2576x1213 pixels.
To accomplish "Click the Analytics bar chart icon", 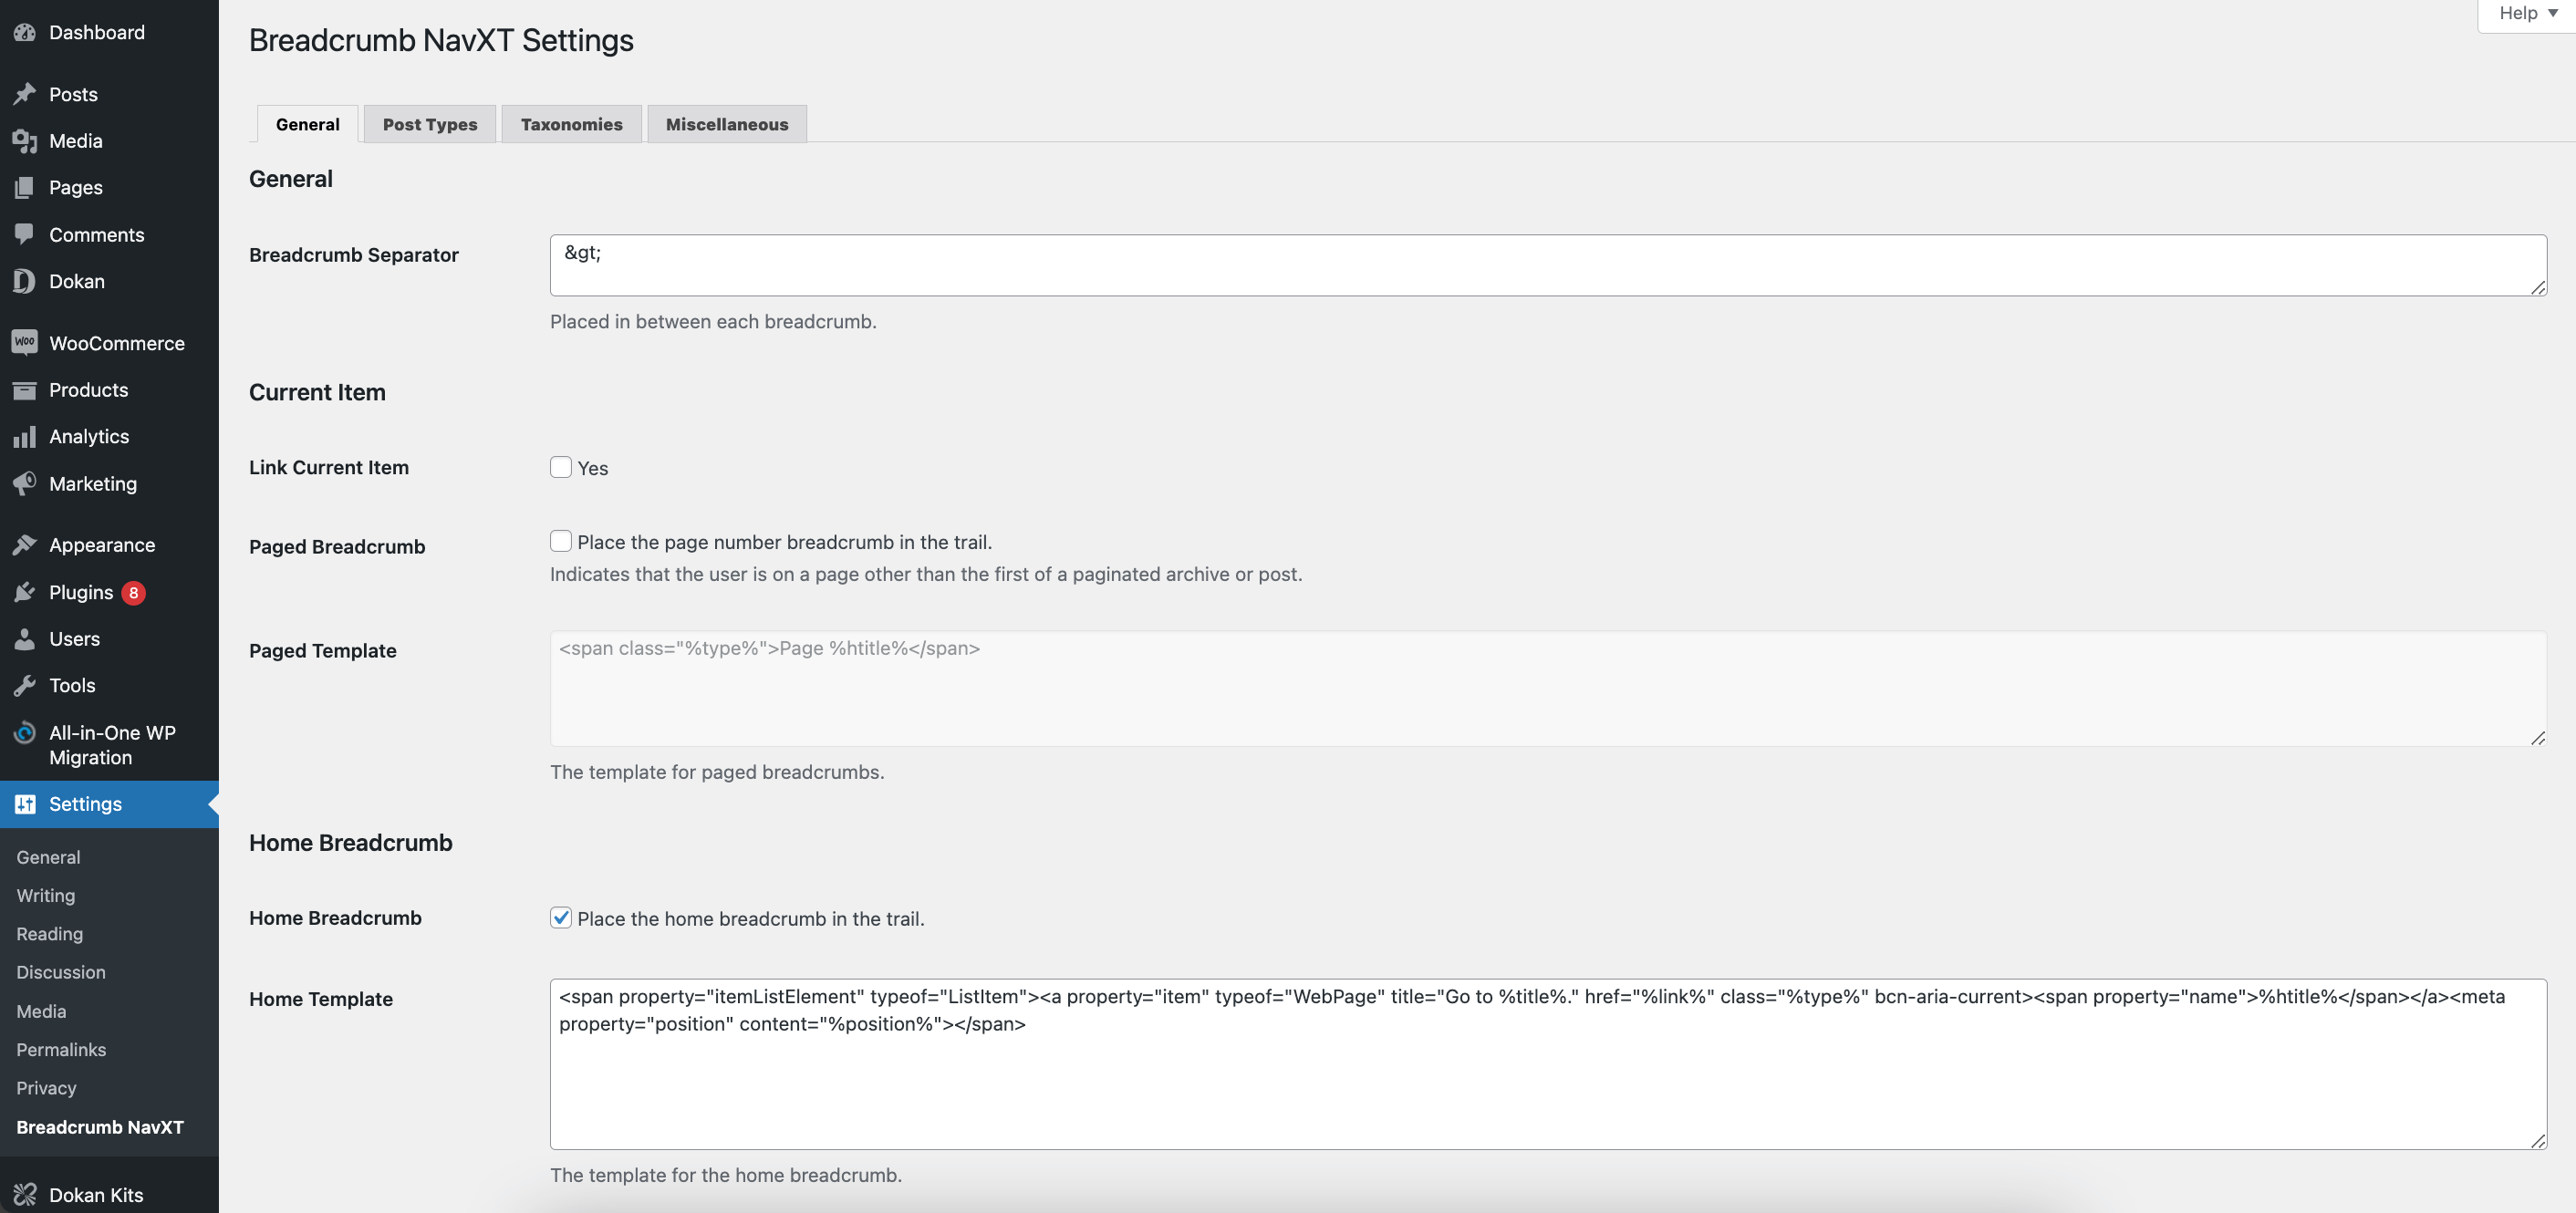I will tap(25, 437).
